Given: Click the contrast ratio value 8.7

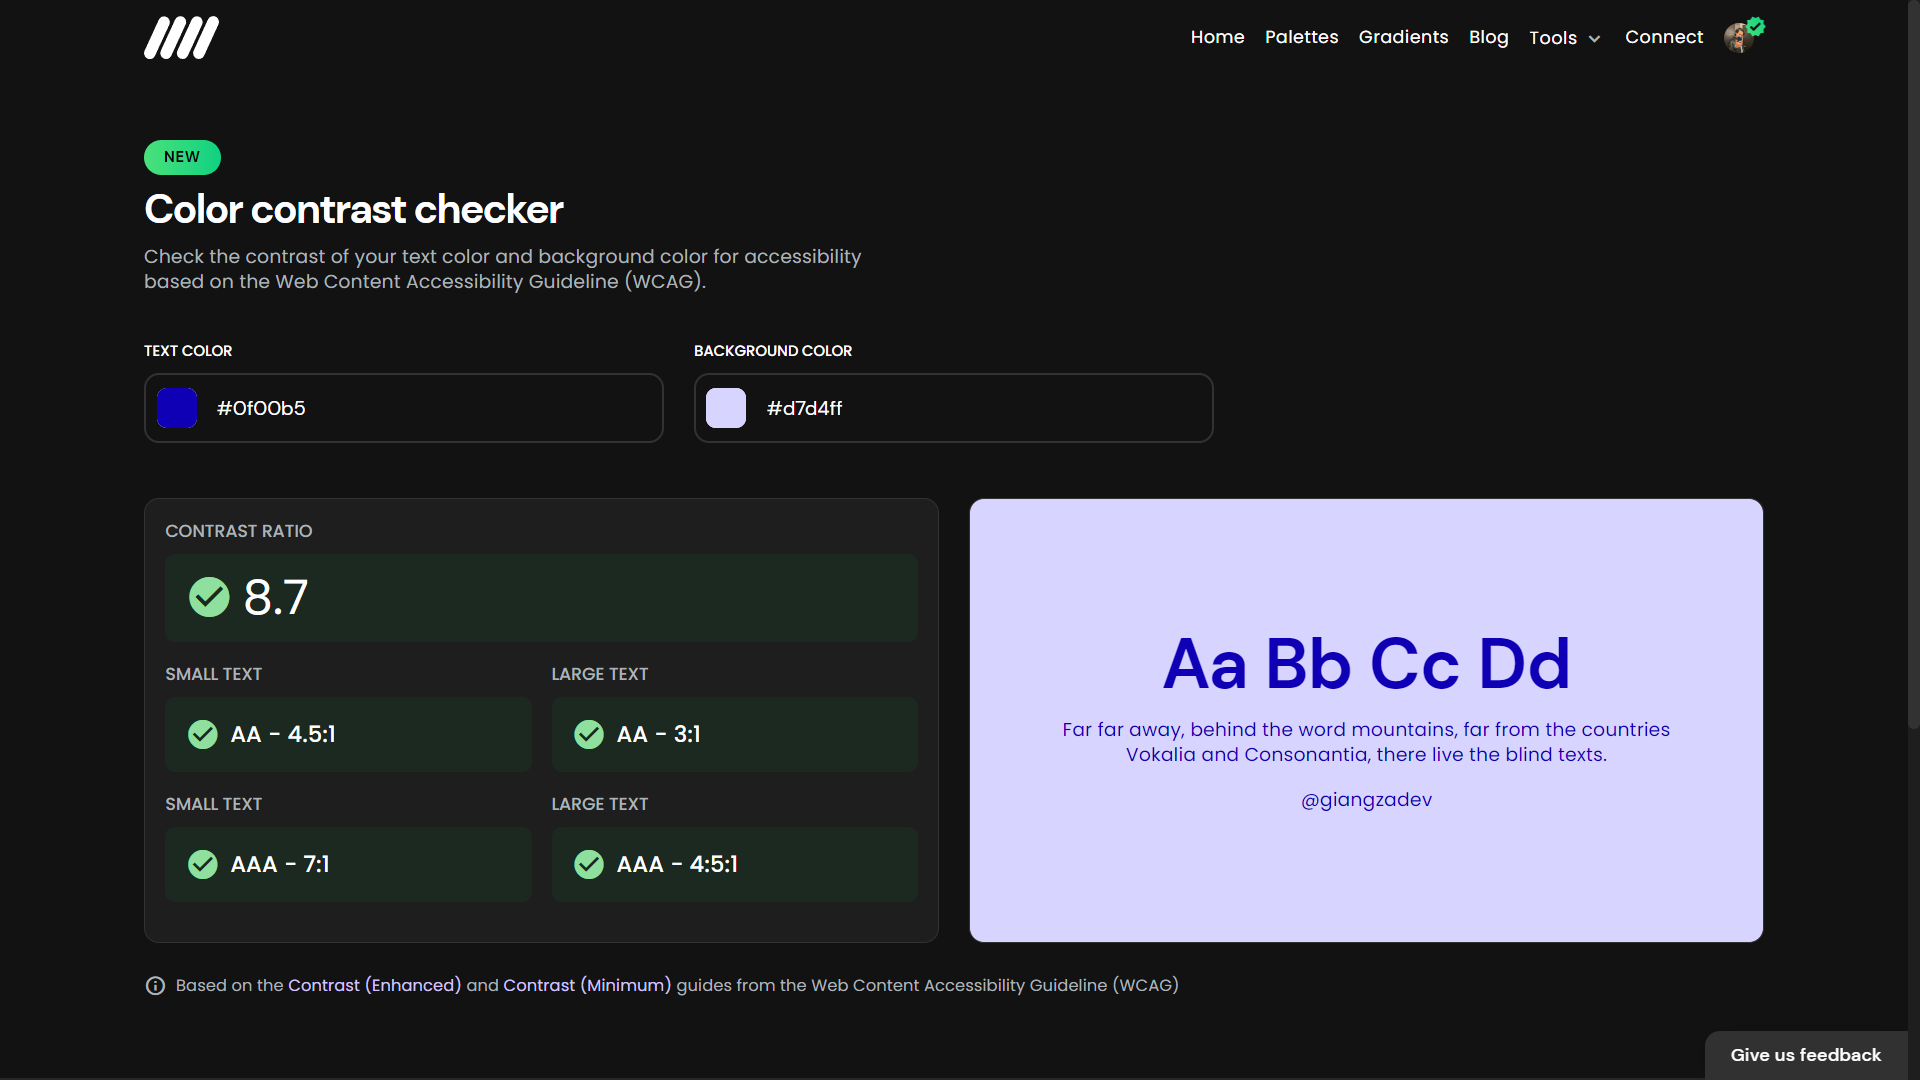Looking at the screenshot, I should point(276,598).
